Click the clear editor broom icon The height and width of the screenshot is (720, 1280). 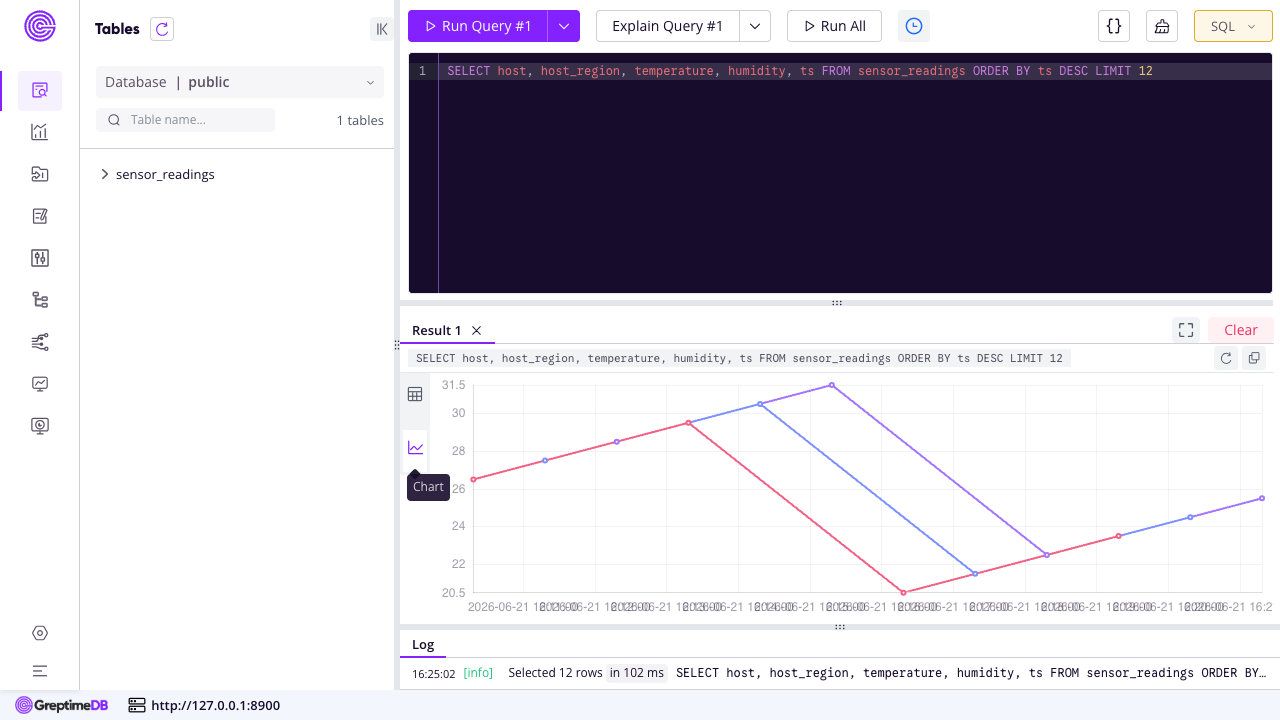(1162, 26)
